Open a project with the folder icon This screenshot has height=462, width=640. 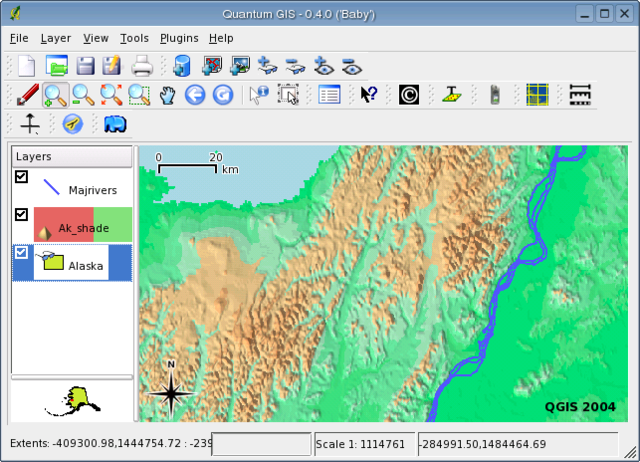[57, 67]
